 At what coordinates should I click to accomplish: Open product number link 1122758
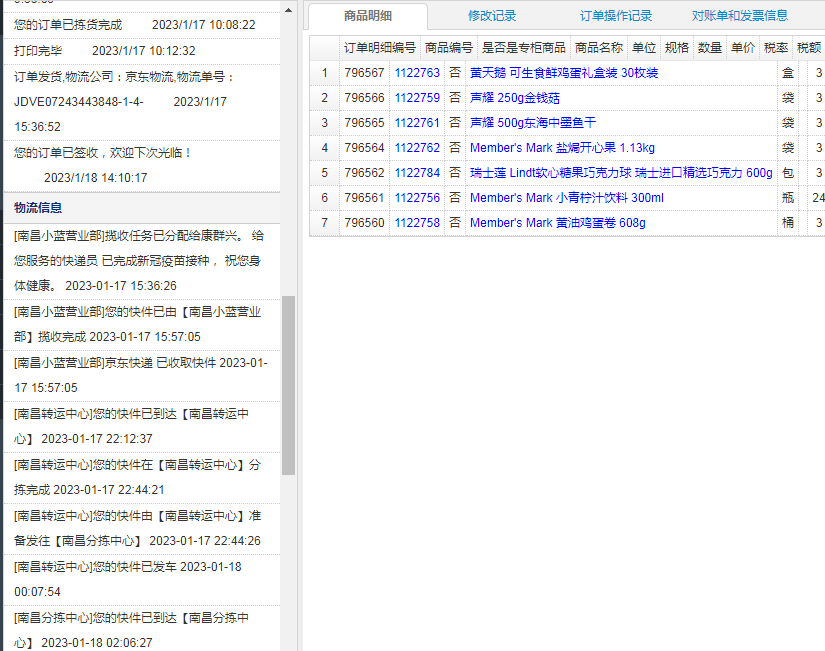tap(417, 223)
